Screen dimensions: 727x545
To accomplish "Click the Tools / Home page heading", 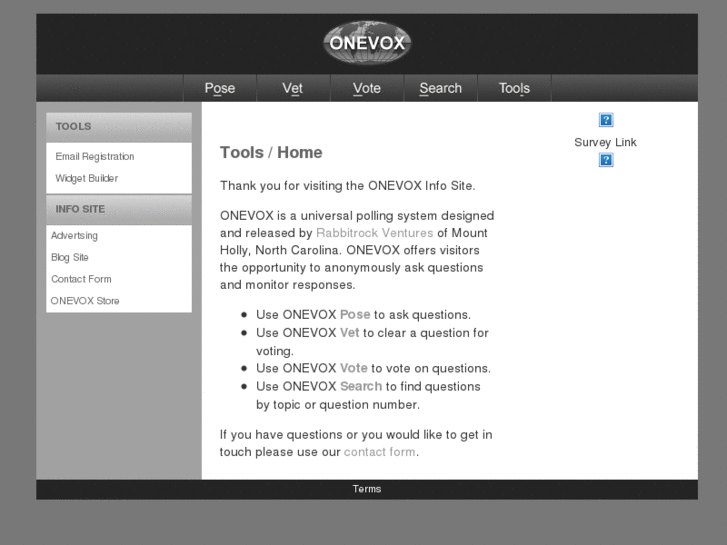I will [271, 152].
